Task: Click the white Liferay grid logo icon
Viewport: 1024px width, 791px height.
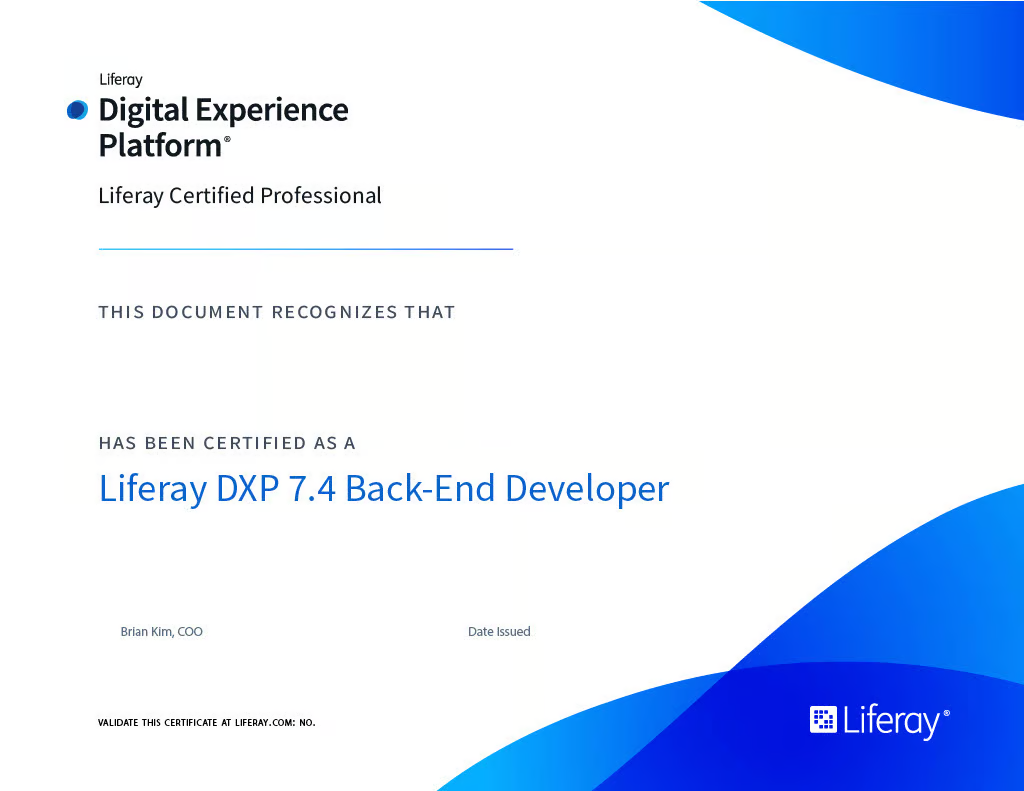Action: pyautogui.click(x=823, y=720)
